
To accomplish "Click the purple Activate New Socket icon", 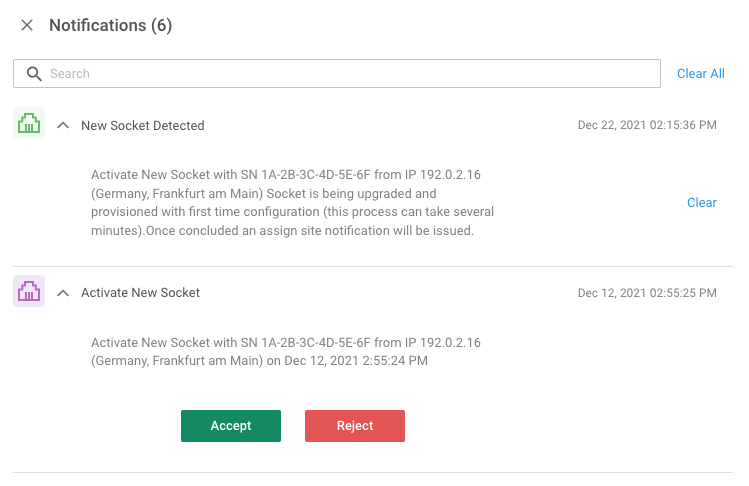I will (29, 292).
